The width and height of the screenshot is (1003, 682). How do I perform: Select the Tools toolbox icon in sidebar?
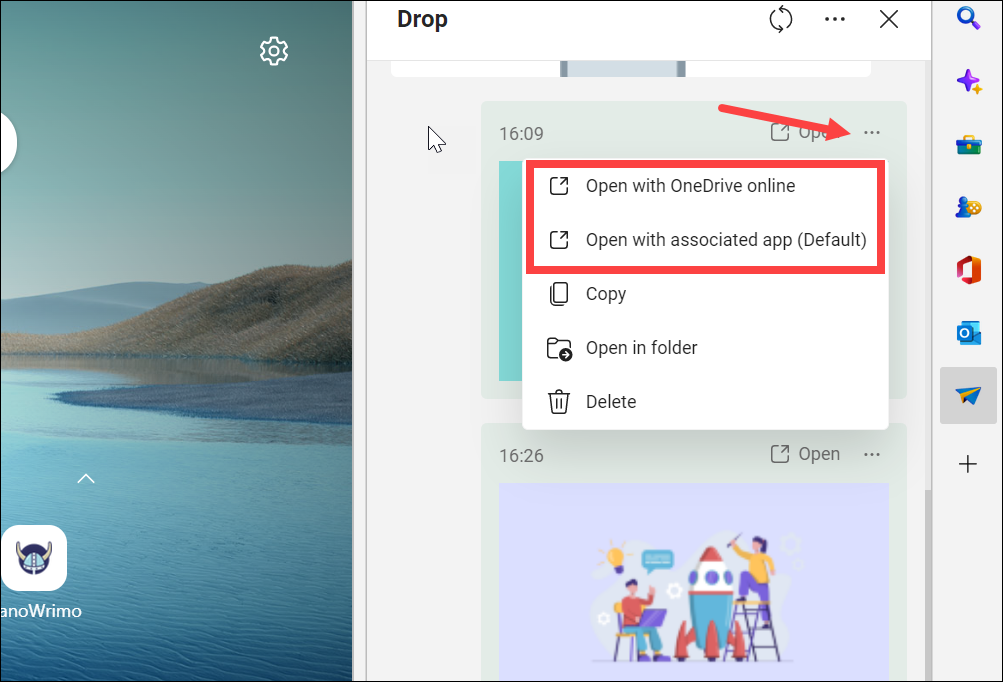click(967, 144)
